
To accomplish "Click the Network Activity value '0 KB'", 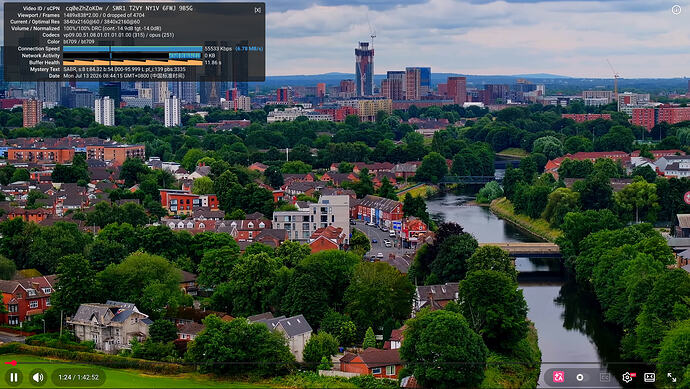I will point(209,56).
